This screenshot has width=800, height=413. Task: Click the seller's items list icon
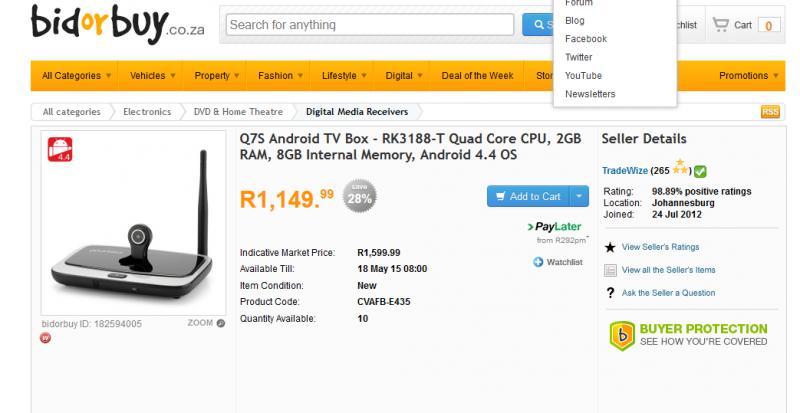pos(610,270)
